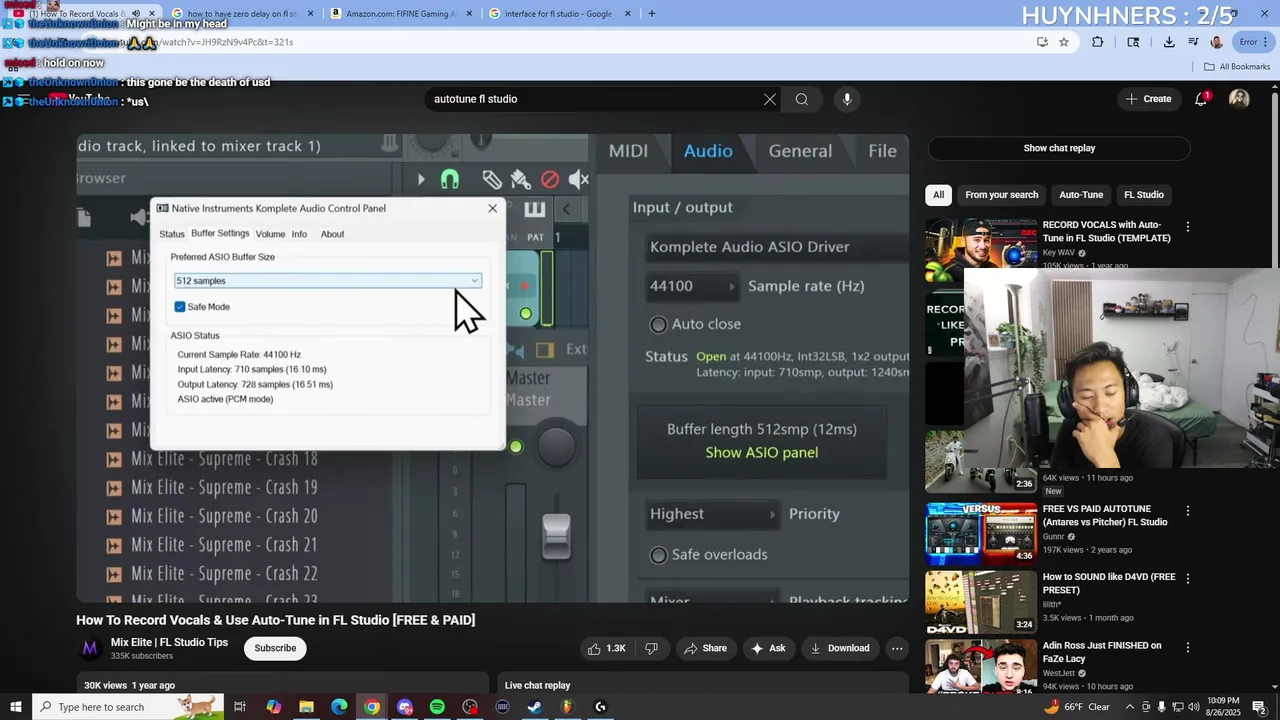Open the YouTube account avatar menu
This screenshot has width=1280, height=720.
[1239, 99]
